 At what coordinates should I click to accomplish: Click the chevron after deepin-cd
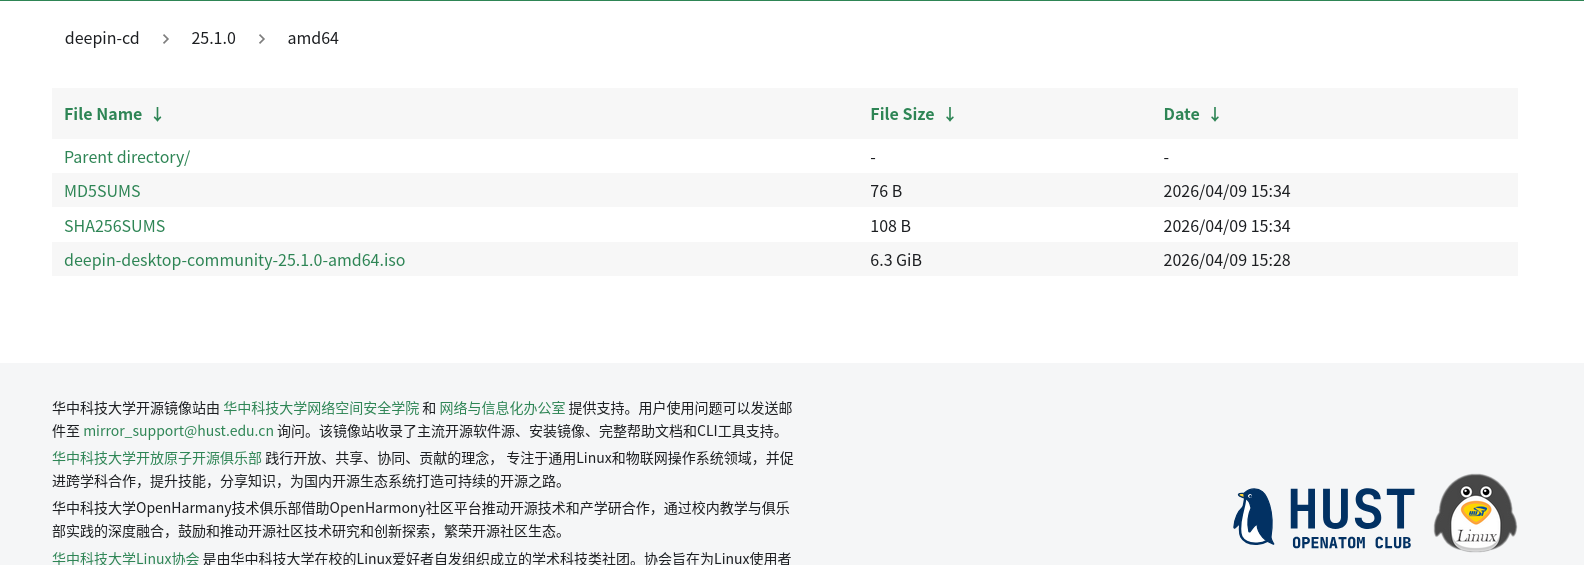click(x=166, y=39)
